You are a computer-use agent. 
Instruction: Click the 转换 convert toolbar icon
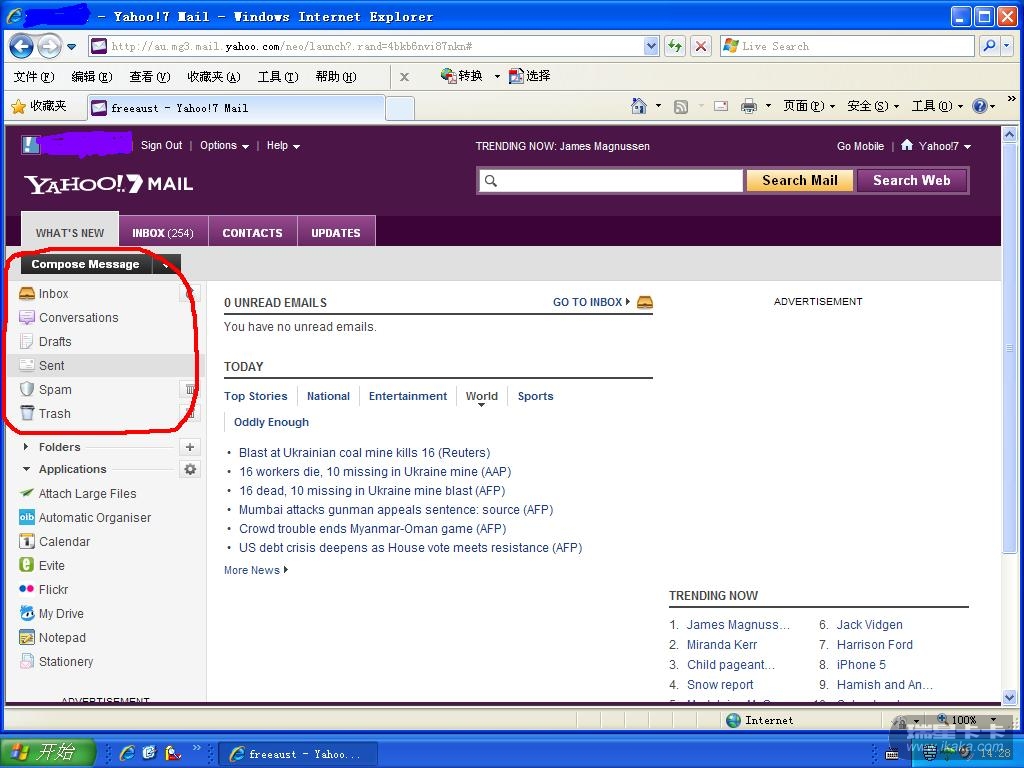coord(462,76)
